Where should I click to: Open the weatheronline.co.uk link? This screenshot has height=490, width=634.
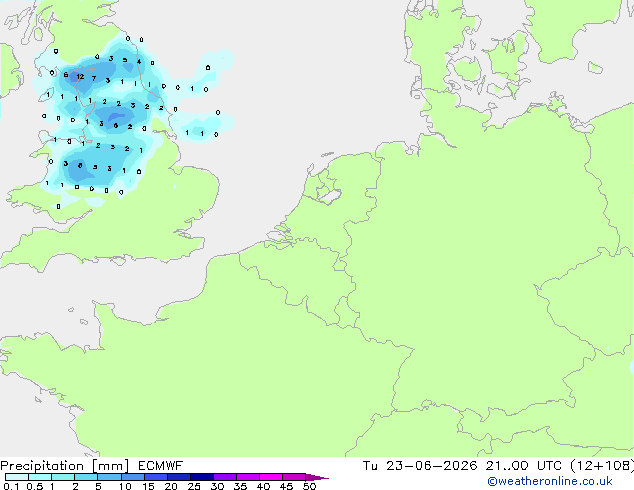point(550,481)
